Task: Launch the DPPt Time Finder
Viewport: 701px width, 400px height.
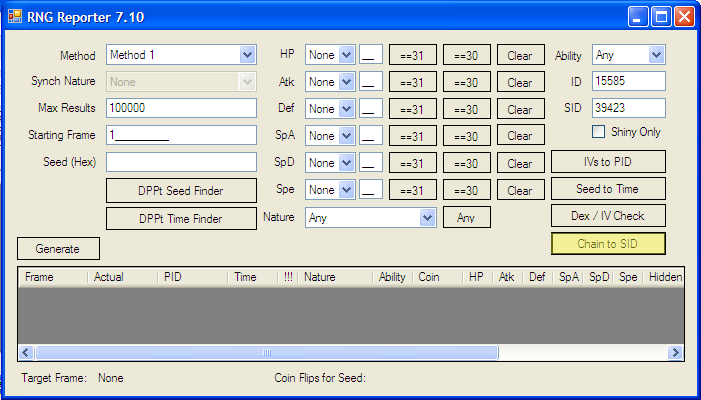Action: point(181,218)
